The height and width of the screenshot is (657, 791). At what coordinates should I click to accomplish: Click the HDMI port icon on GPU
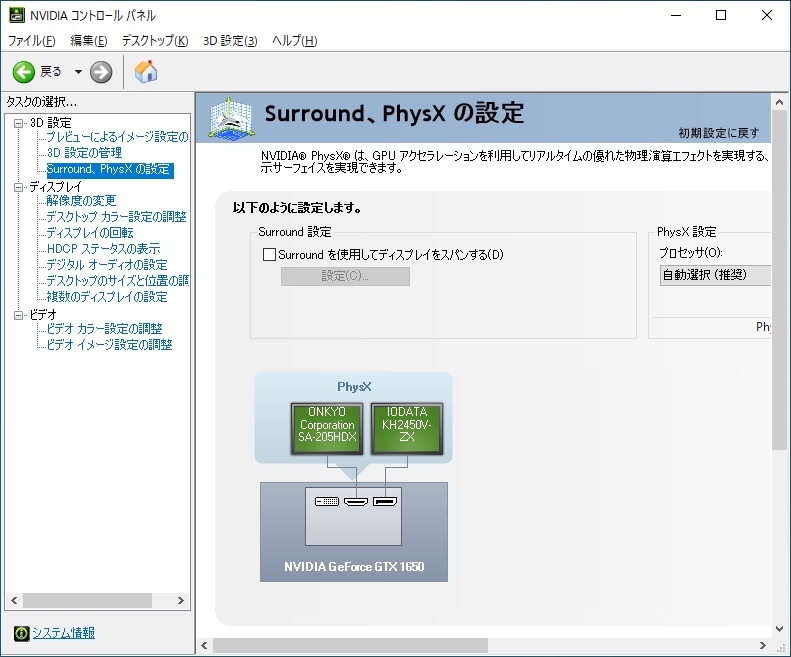(356, 501)
